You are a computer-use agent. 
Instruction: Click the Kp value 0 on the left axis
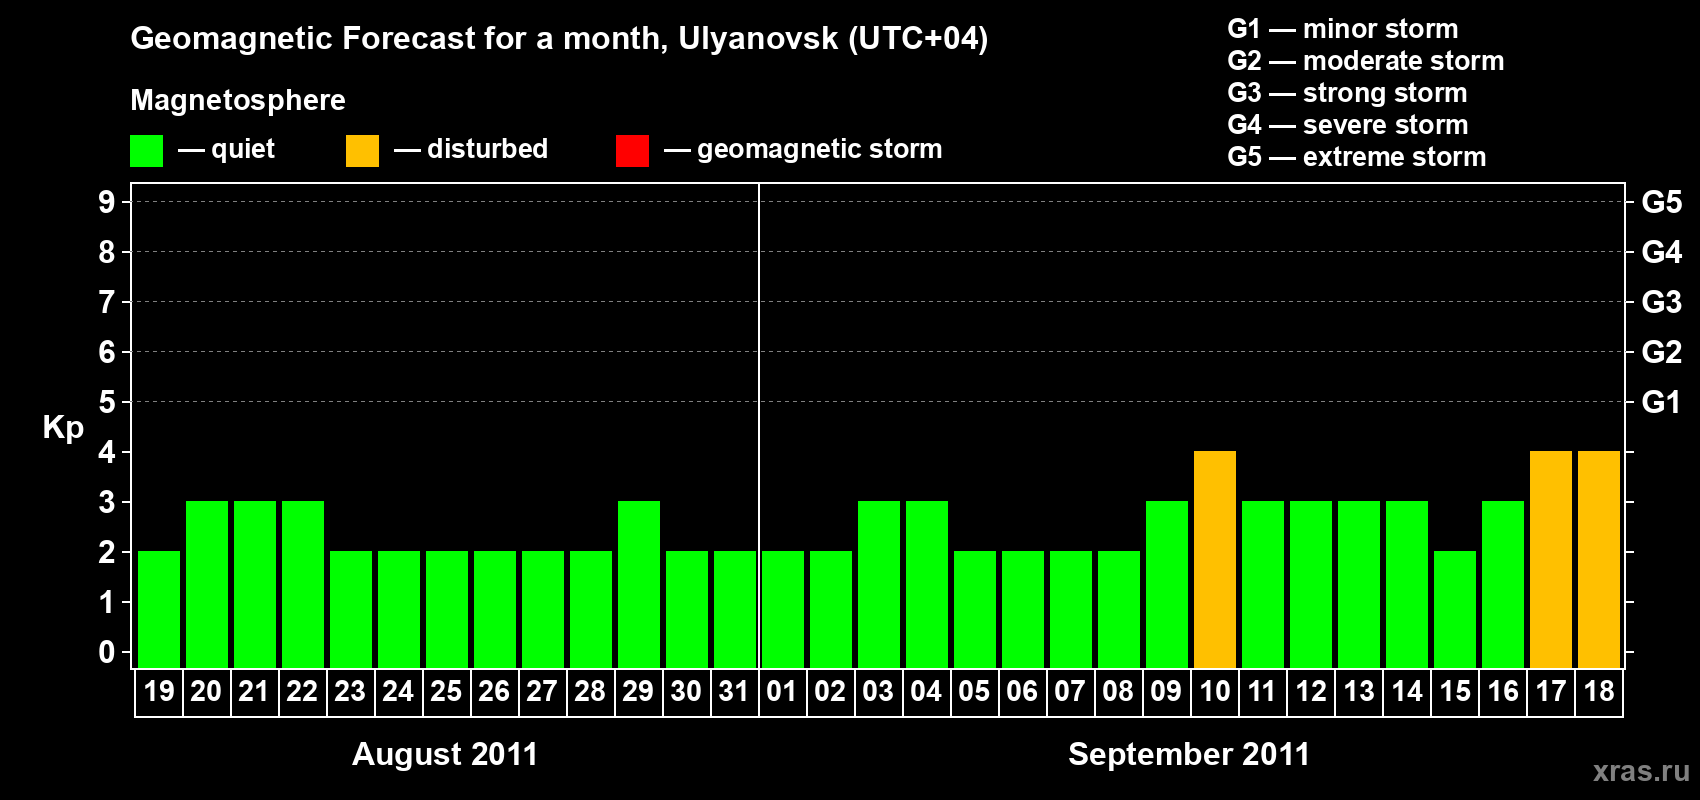point(107,652)
